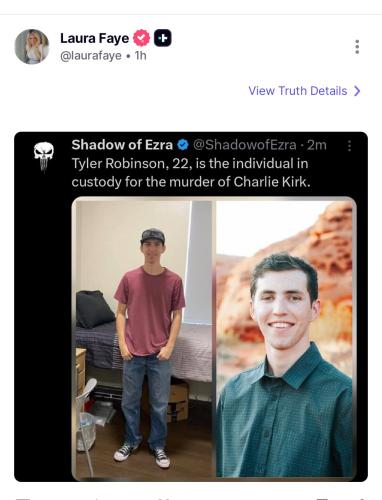This screenshot has width=382, height=500.
Task: Tap the black plus badge icon
Action: coord(163,38)
